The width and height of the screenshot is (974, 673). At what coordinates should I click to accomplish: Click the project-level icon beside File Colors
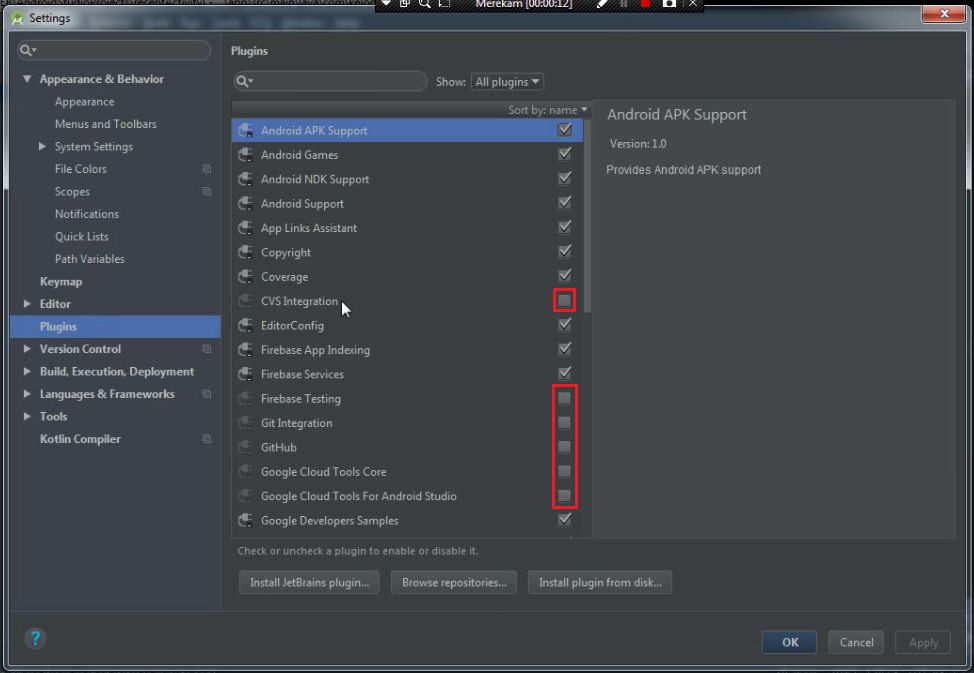[x=207, y=169]
